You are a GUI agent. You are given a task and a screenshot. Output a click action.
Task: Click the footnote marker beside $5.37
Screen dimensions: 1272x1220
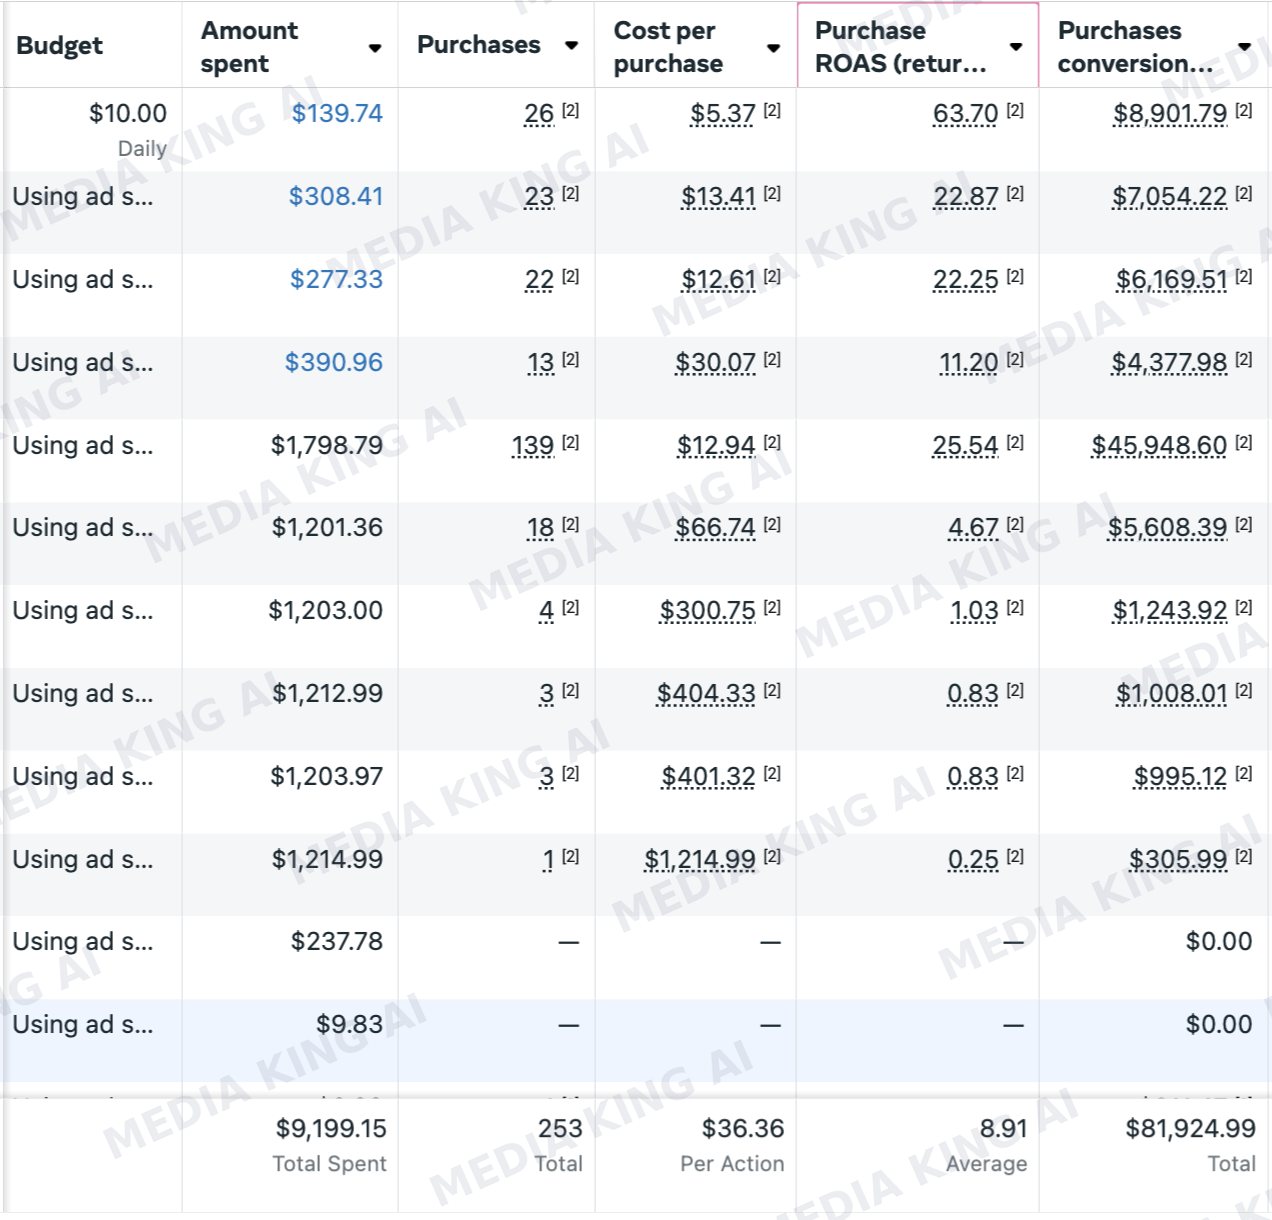(x=772, y=111)
